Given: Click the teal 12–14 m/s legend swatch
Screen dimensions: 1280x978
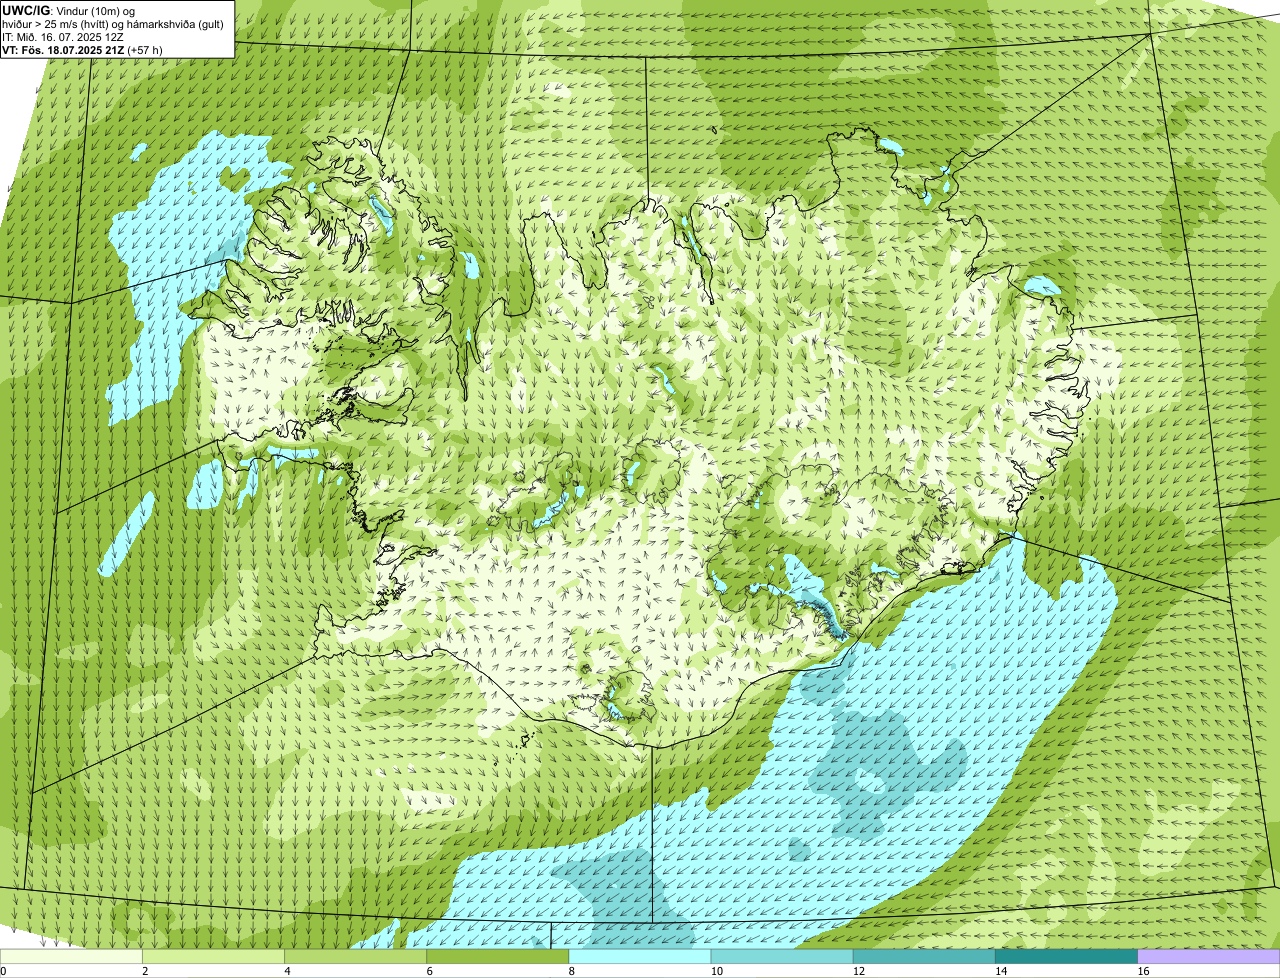Looking at the screenshot, I should (924, 956).
